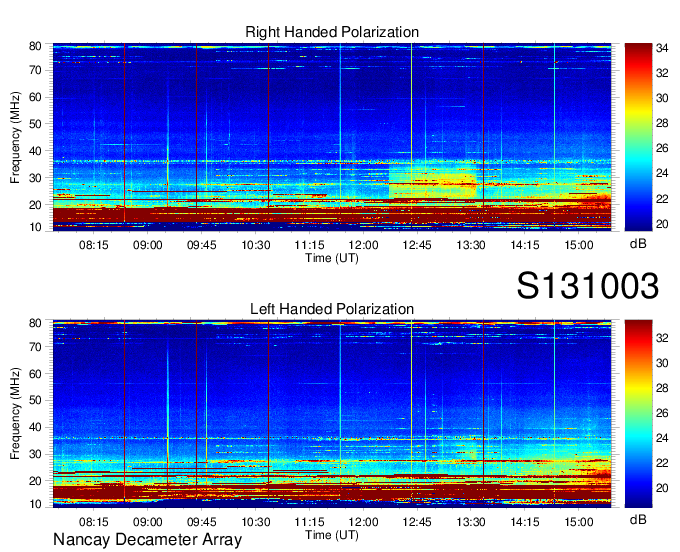This screenshot has width=680, height=552.
Task: Click the Right Handed Polarization title
Action: point(332,32)
